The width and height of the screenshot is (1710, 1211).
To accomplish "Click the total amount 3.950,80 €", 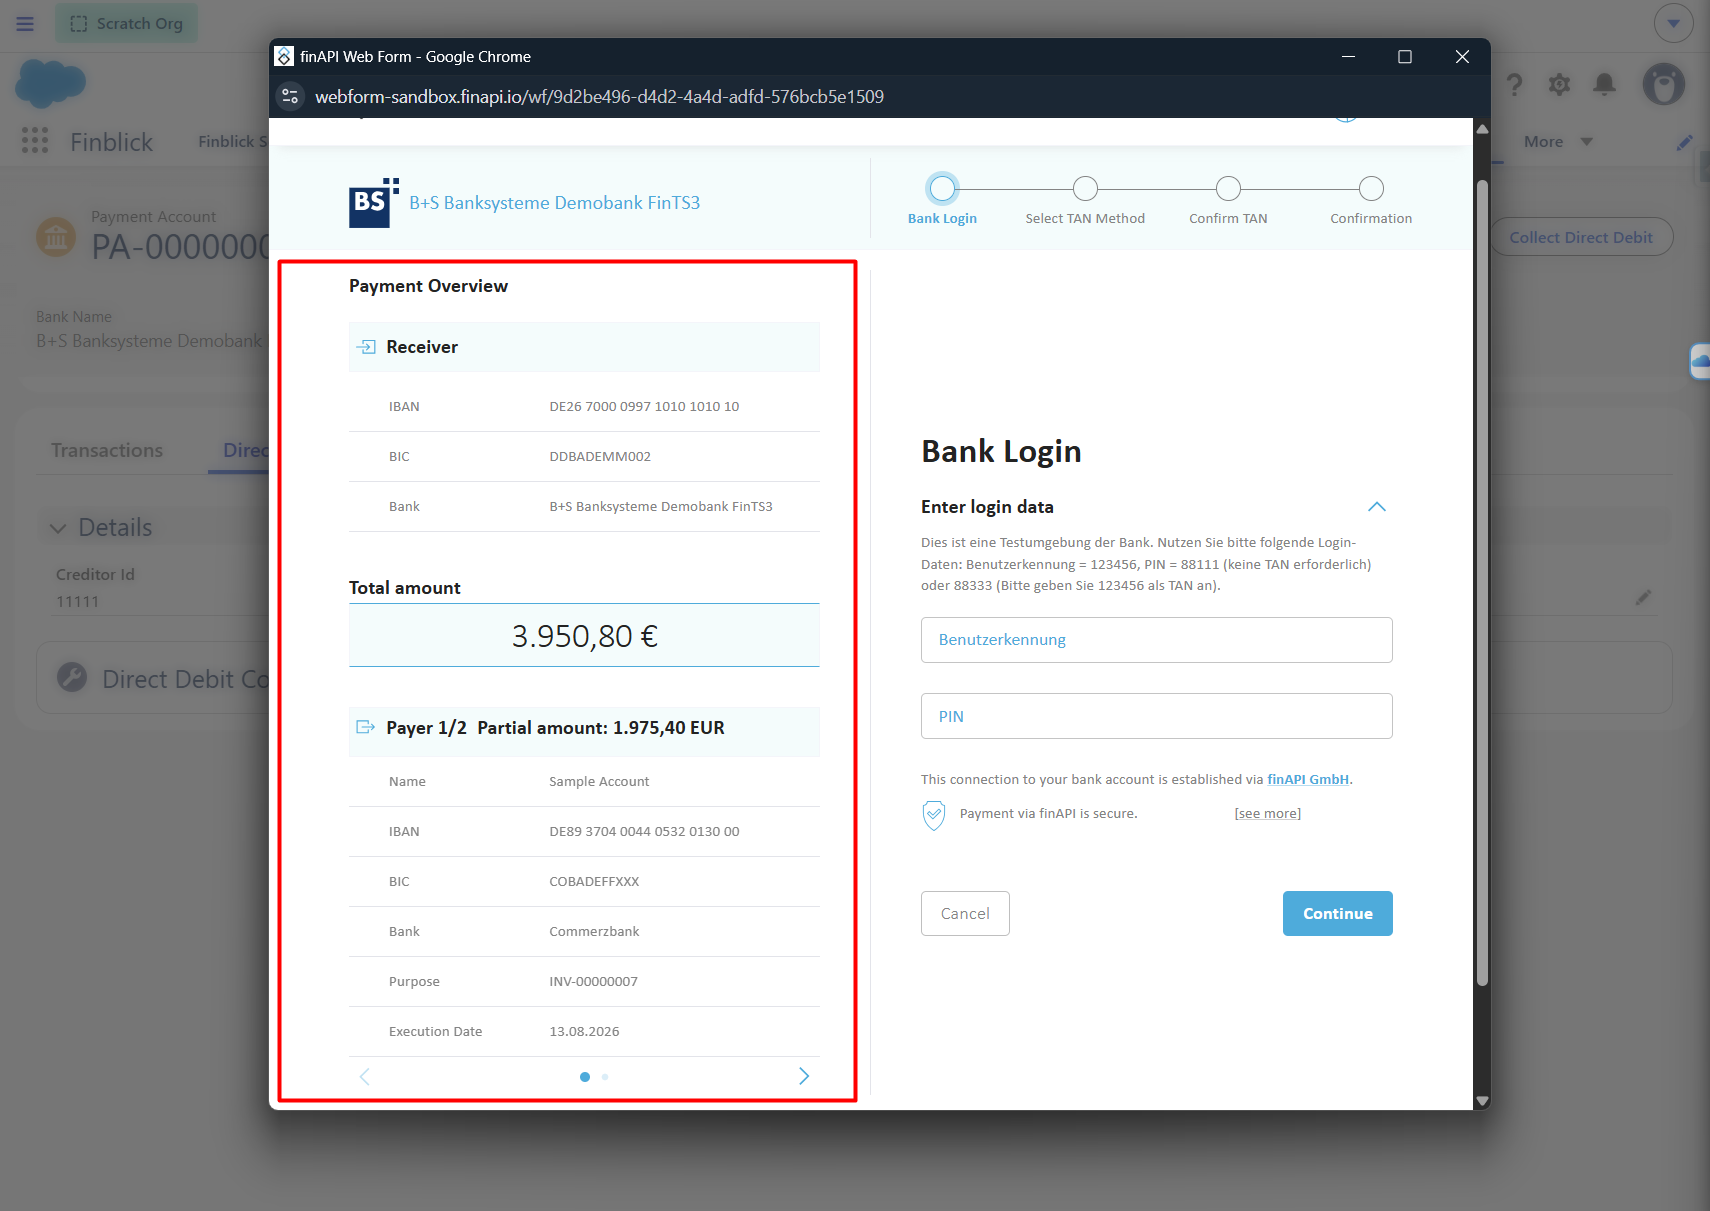I will (585, 636).
